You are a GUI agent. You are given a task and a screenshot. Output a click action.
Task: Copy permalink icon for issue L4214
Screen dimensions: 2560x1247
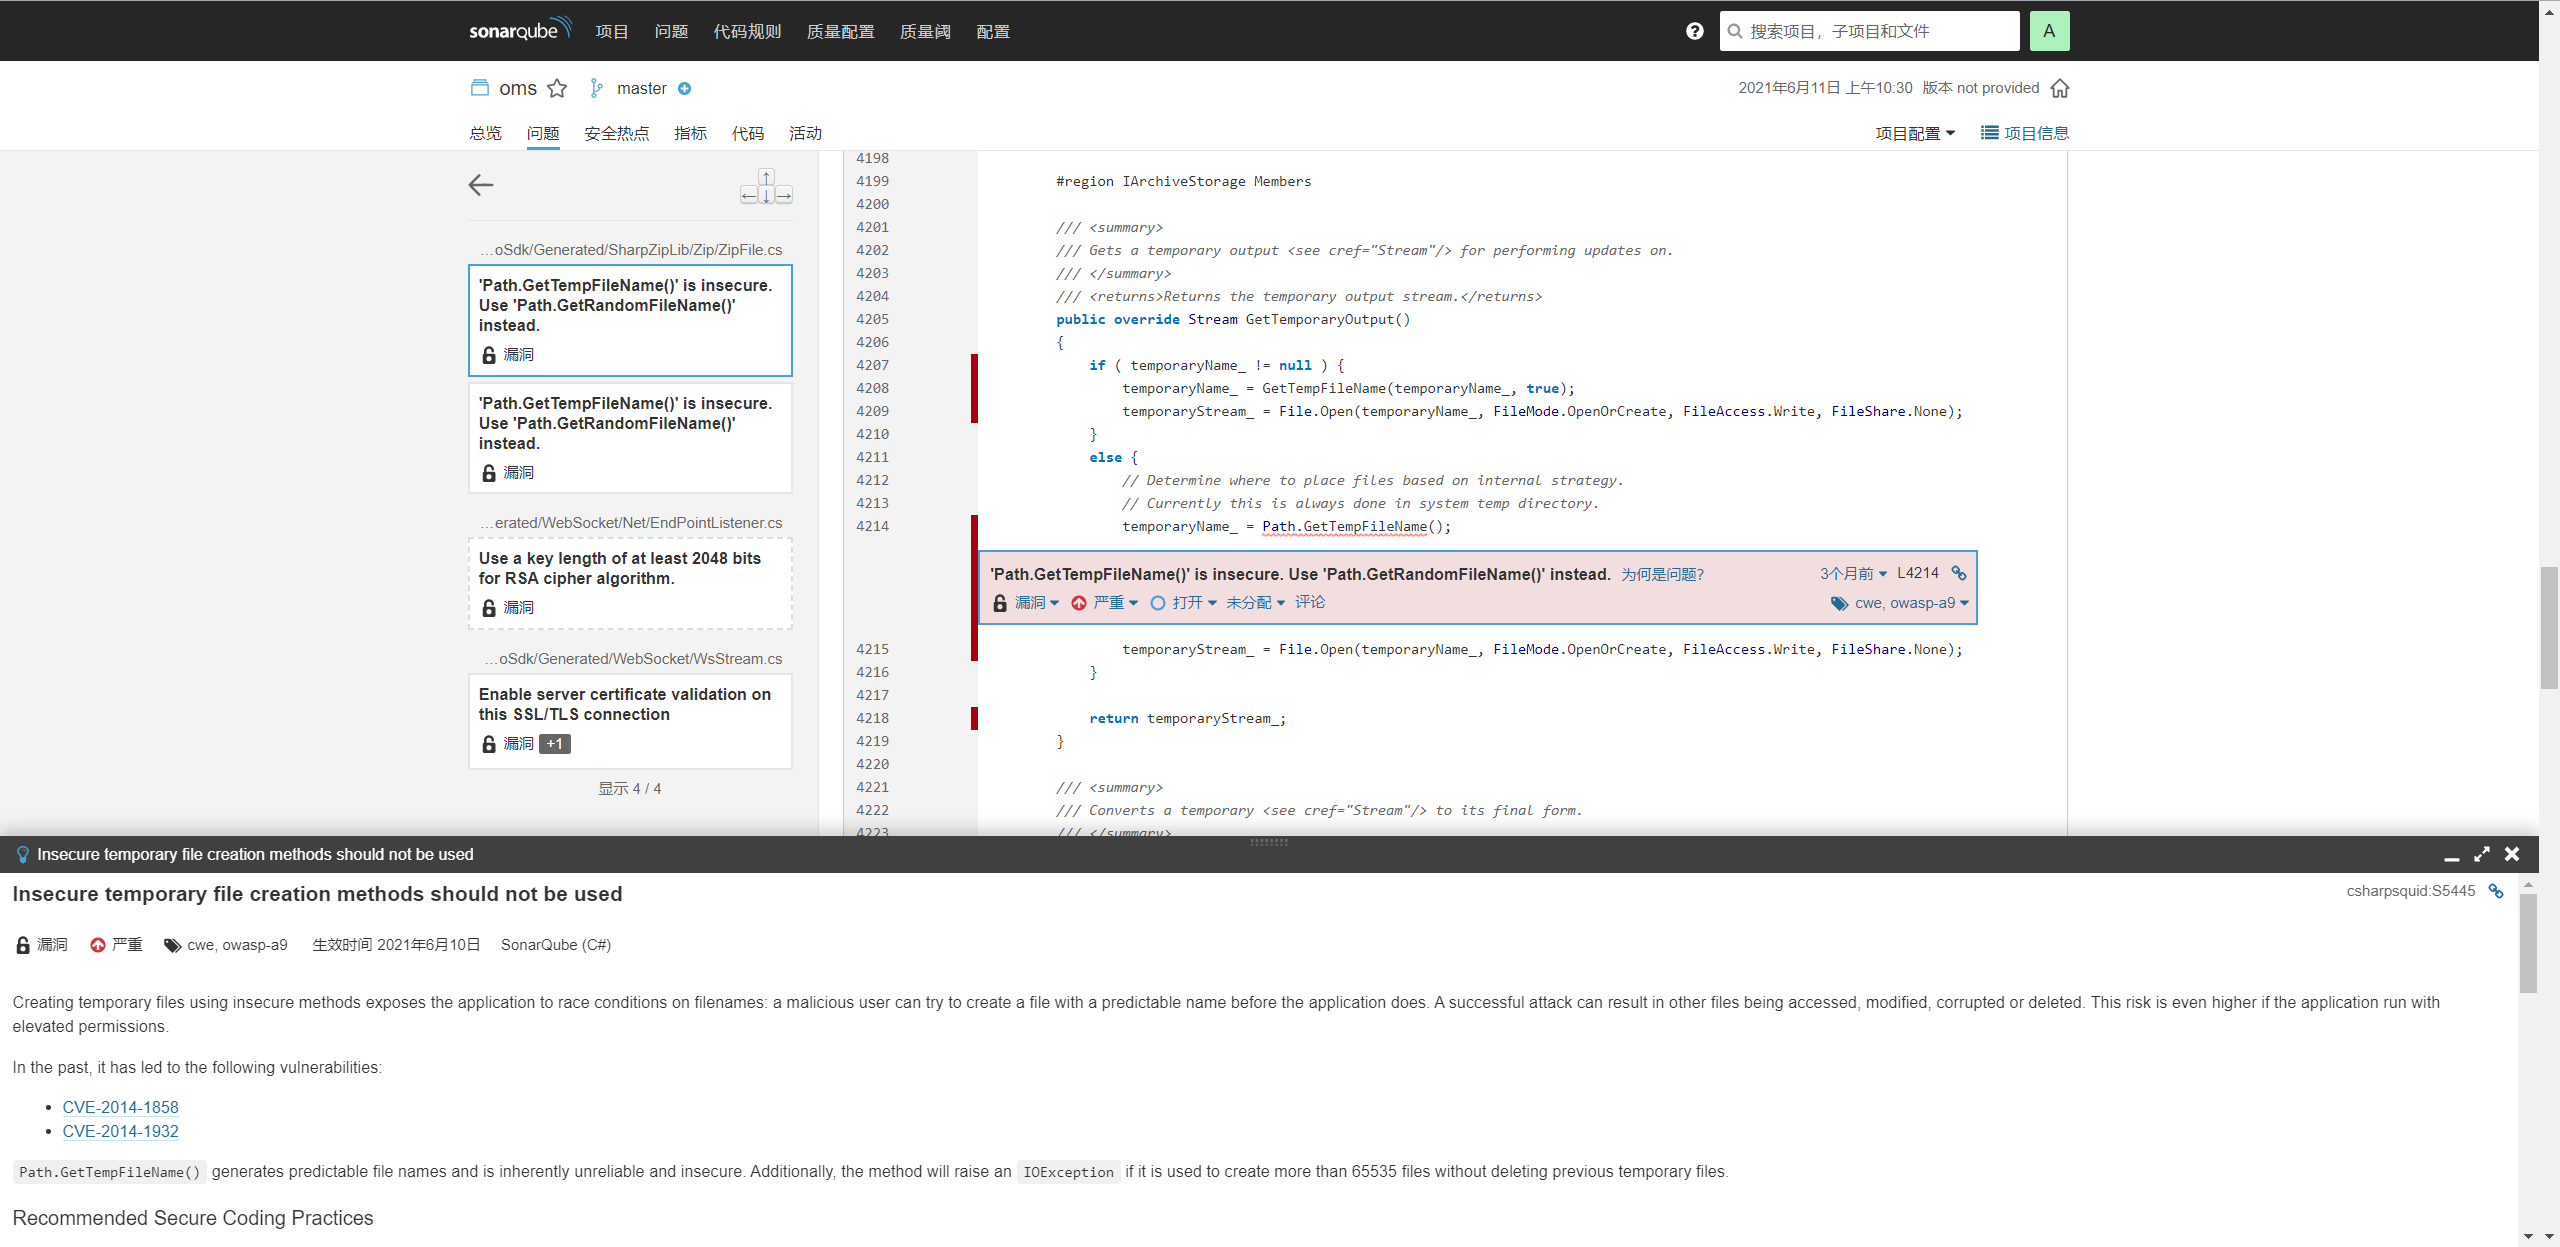pyautogui.click(x=1959, y=573)
